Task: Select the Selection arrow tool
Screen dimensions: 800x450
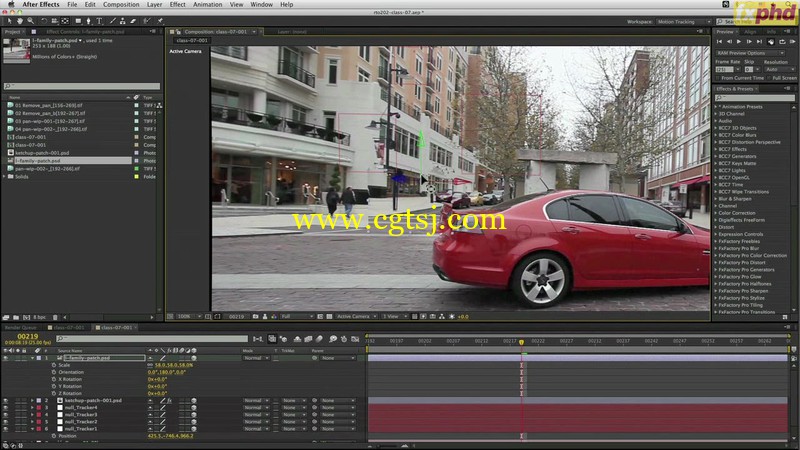Action: 9,21
